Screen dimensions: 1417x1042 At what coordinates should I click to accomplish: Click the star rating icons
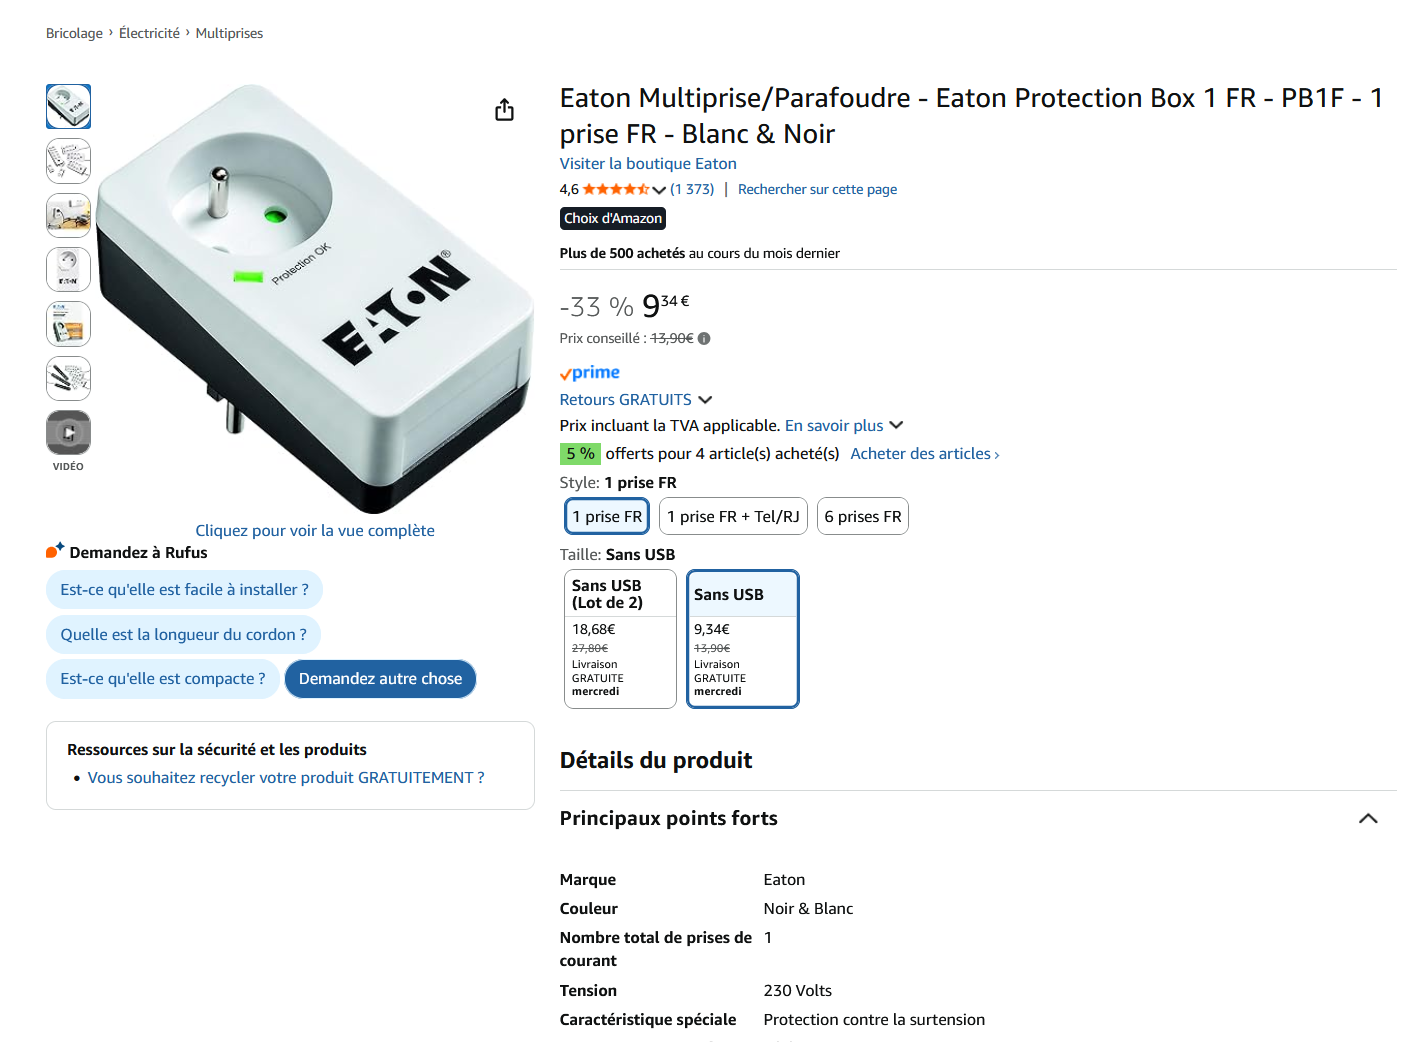click(616, 189)
